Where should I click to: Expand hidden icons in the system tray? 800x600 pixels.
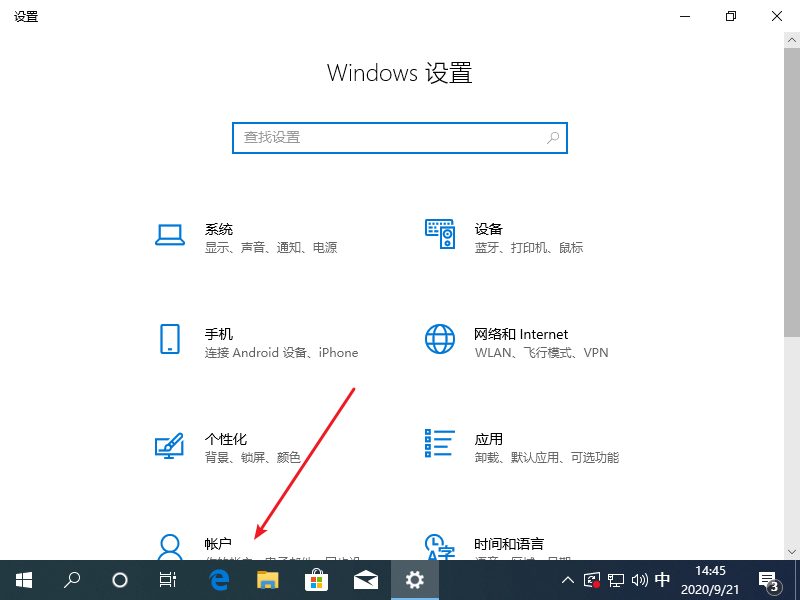click(x=567, y=580)
